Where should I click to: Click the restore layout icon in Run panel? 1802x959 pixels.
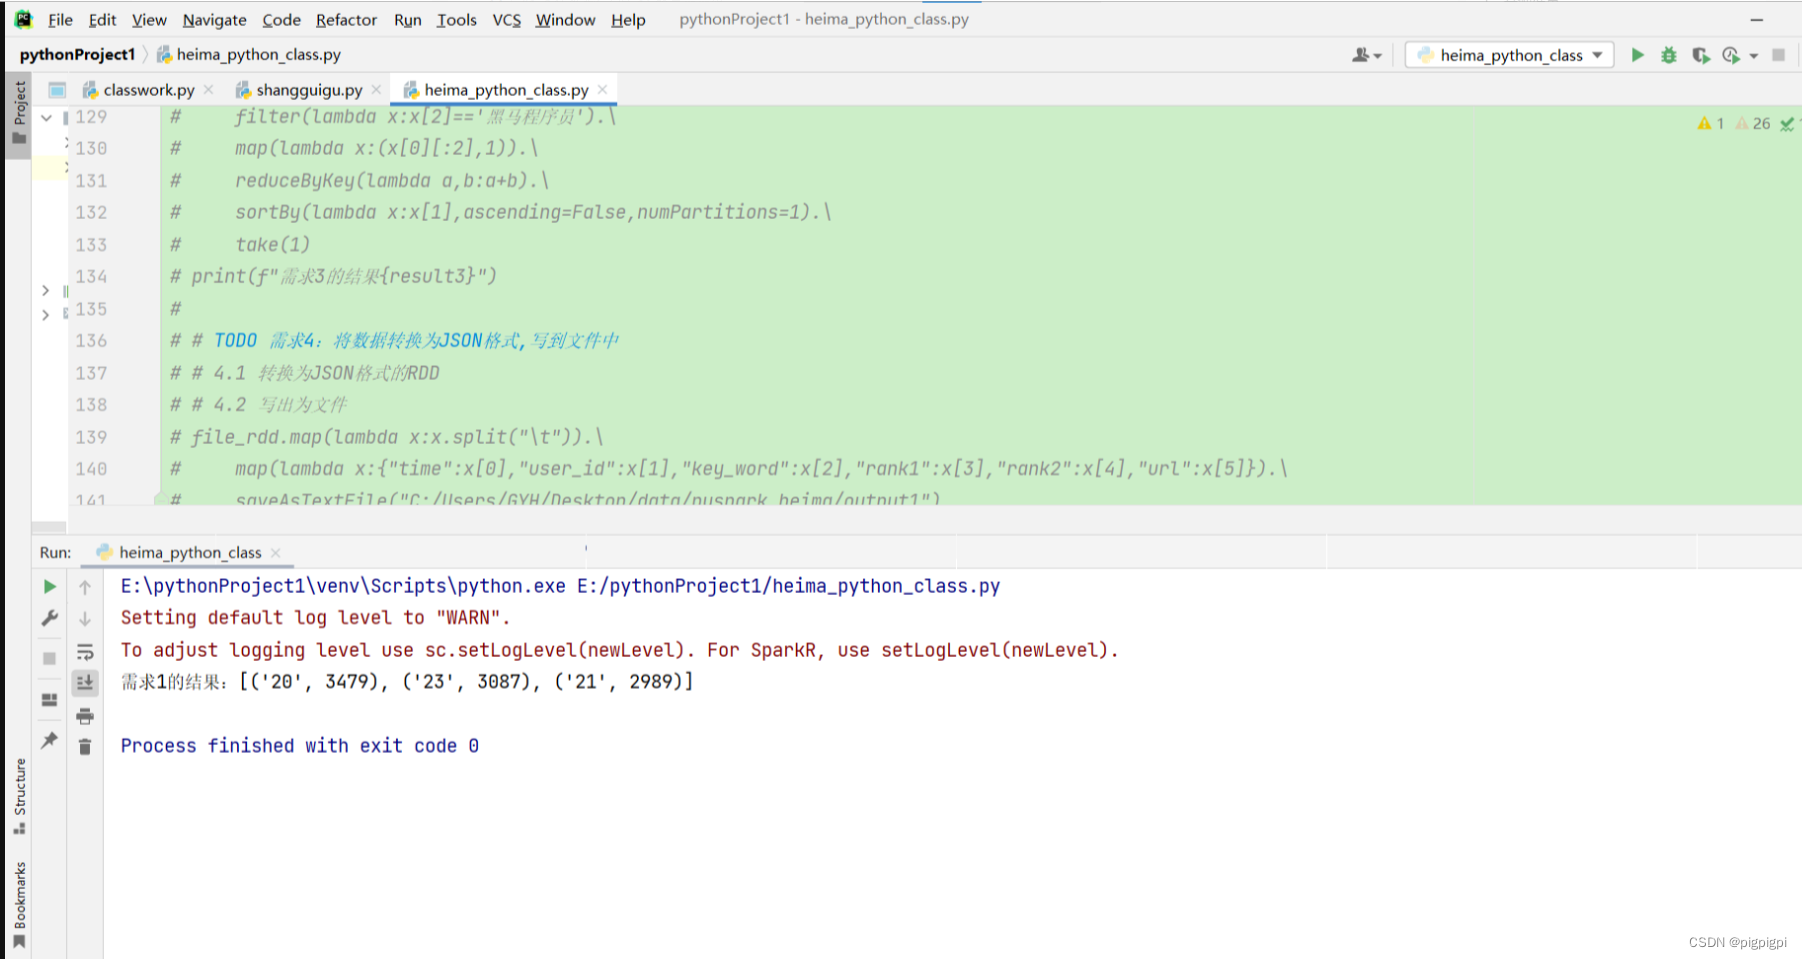(x=49, y=700)
